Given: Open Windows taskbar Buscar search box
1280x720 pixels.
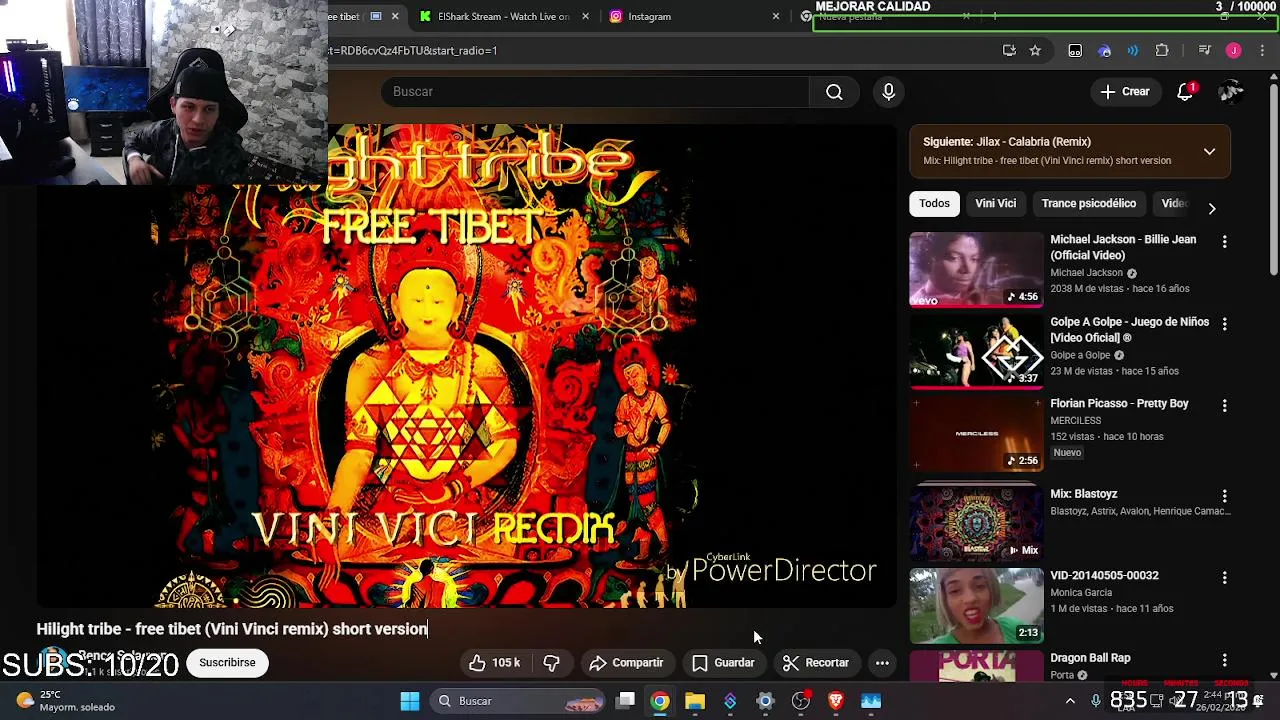Looking at the screenshot, I should pyautogui.click(x=517, y=701).
